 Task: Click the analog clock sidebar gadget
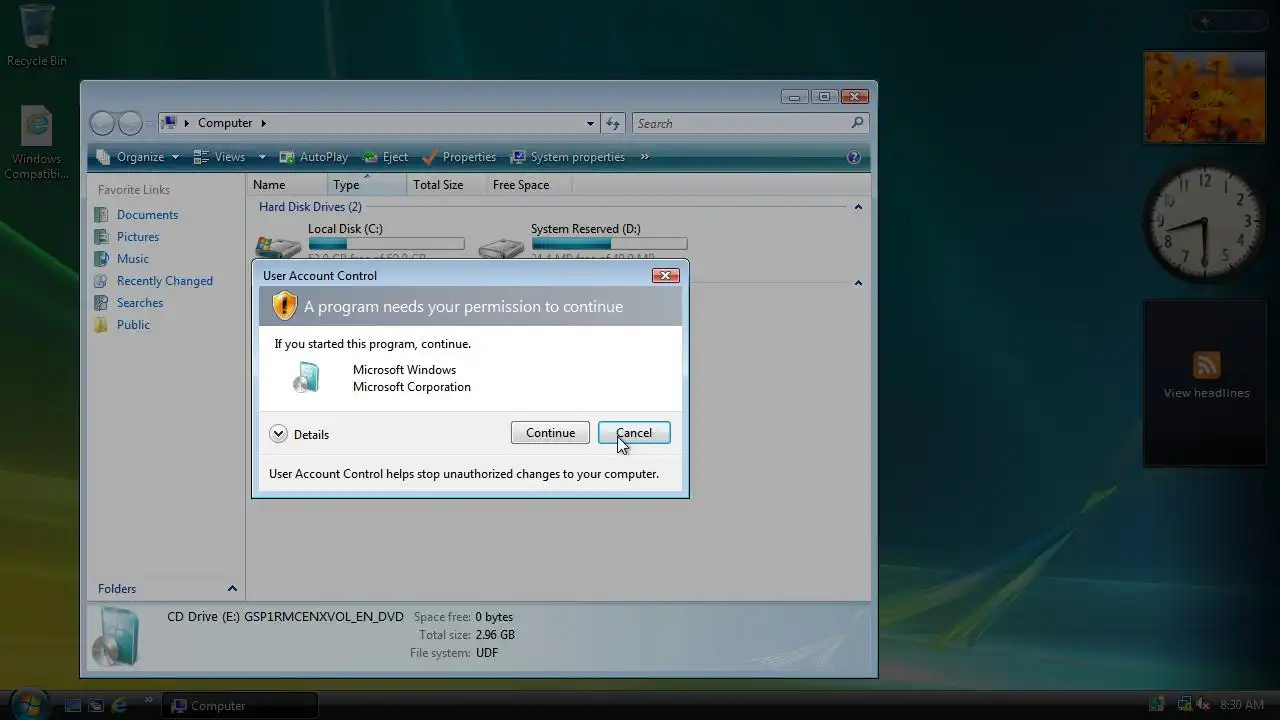[1204, 222]
